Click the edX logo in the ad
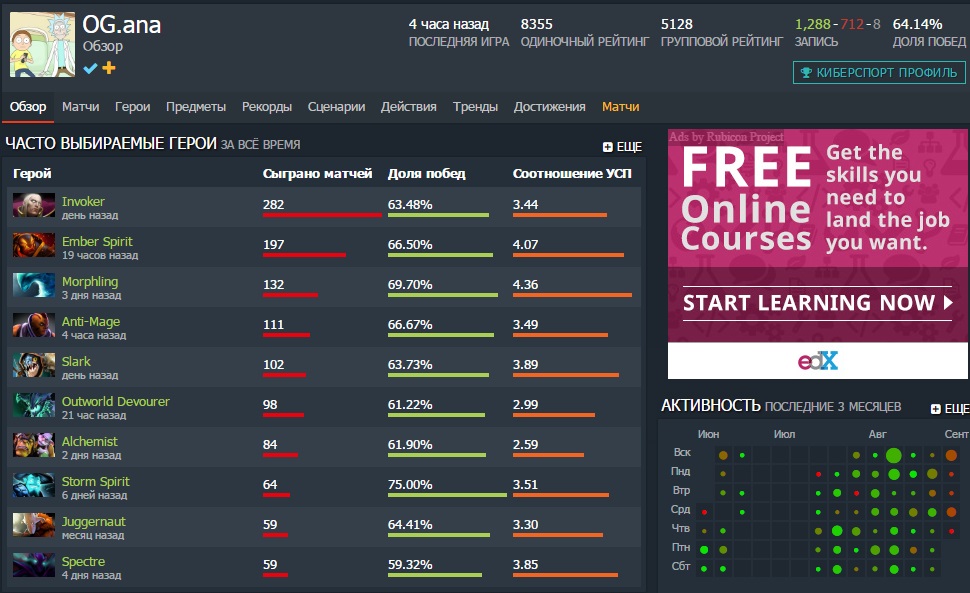Viewport: 970px width, 593px height. [817, 360]
